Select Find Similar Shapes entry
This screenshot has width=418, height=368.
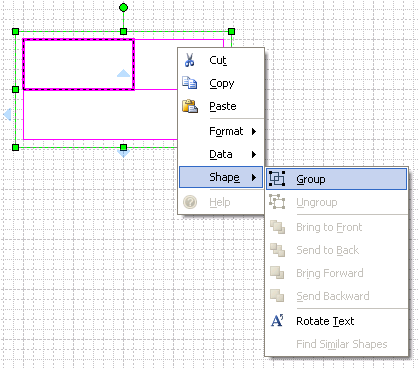pyautogui.click(x=337, y=344)
